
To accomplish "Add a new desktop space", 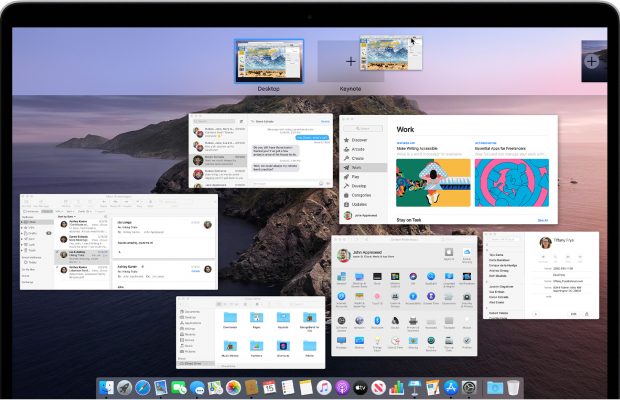I will [x=592, y=61].
